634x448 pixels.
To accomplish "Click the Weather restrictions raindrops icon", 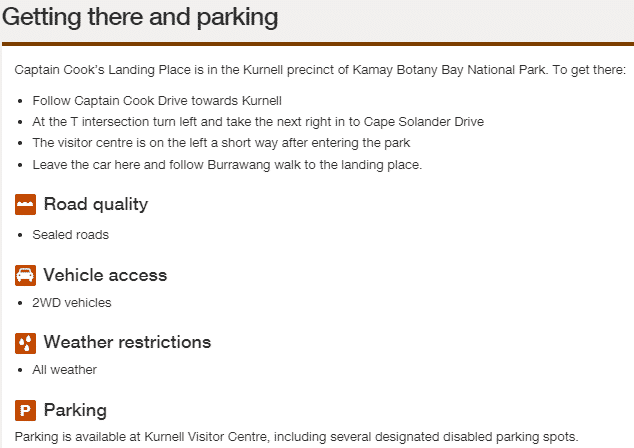I will [25, 343].
